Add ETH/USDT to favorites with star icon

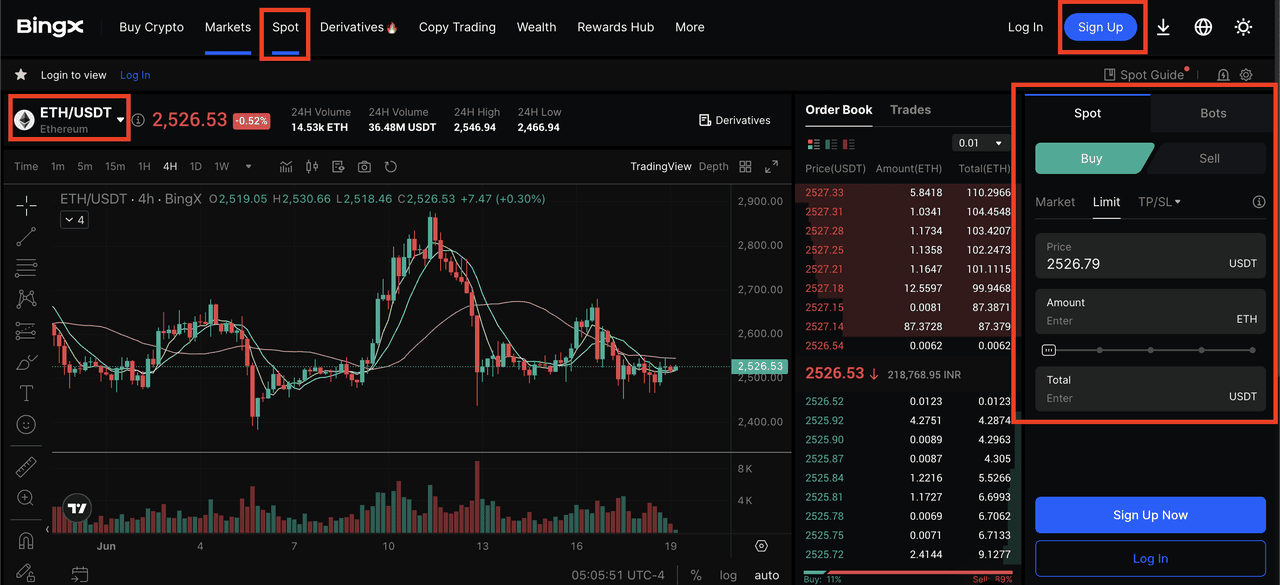pyautogui.click(x=20, y=75)
